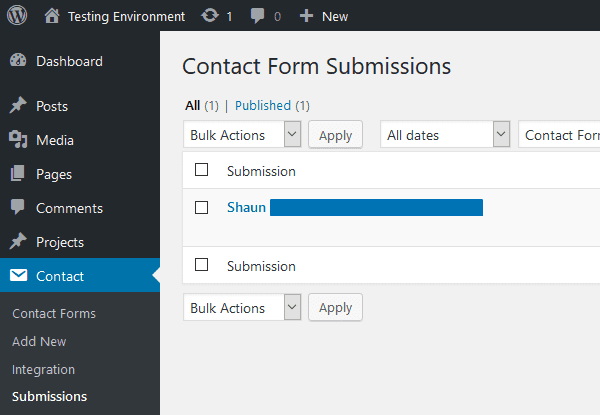Screen dimensions: 600x415
Task: Click New in the admin bar
Action: click(335, 16)
